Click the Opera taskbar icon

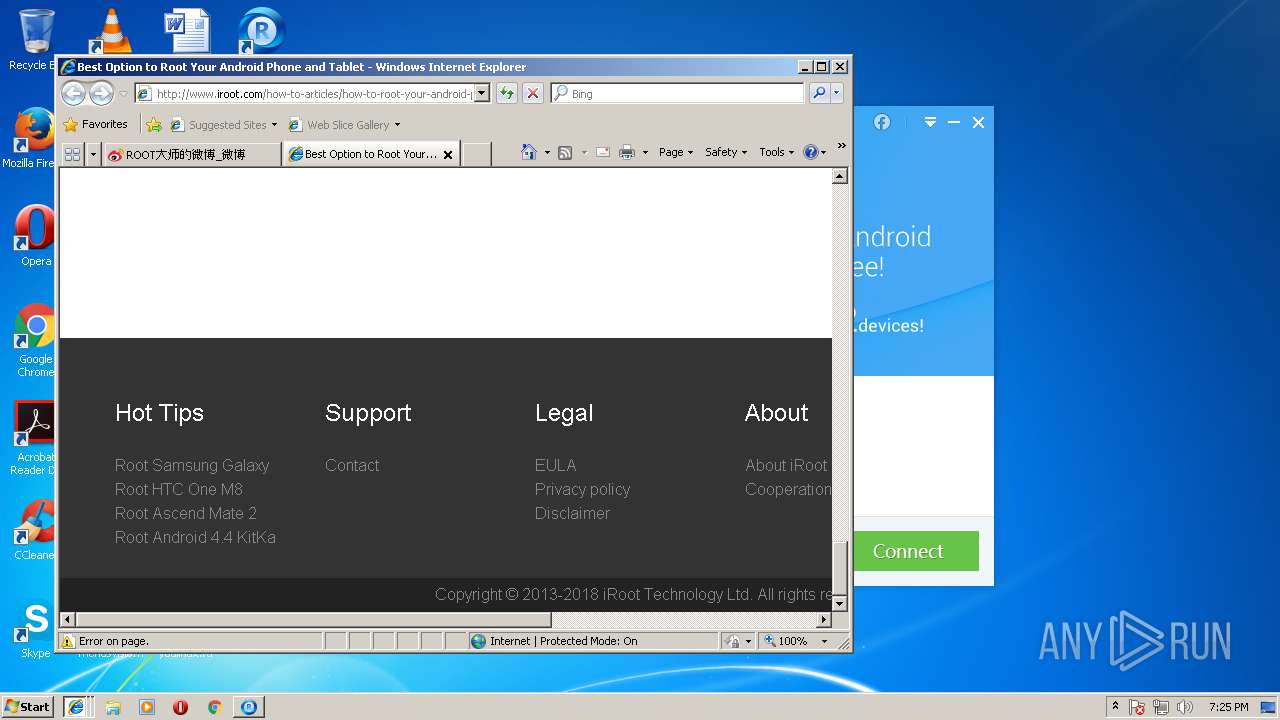click(x=180, y=707)
